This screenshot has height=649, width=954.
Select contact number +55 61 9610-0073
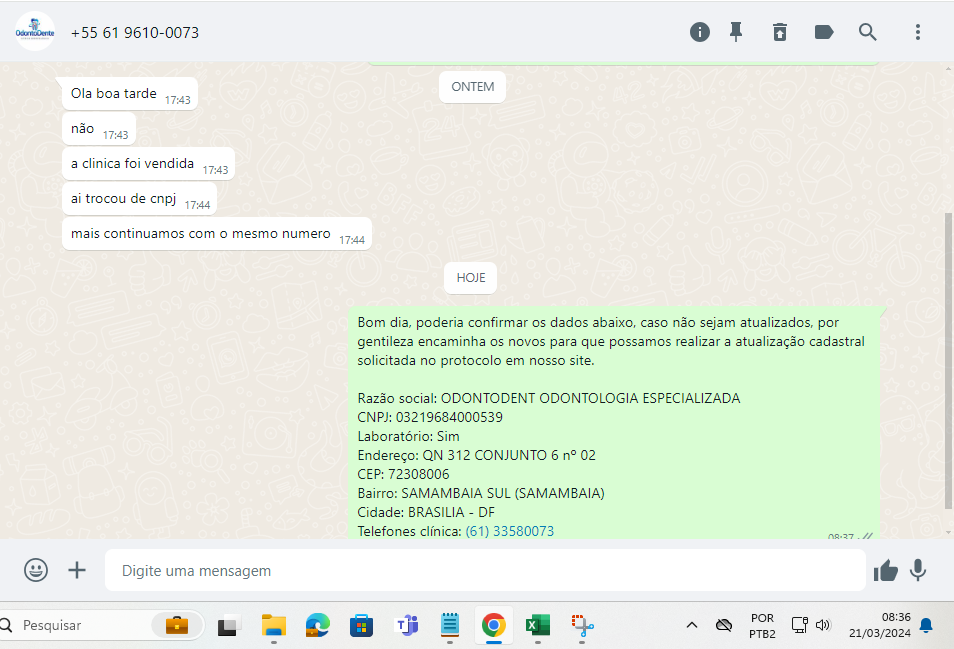click(134, 33)
